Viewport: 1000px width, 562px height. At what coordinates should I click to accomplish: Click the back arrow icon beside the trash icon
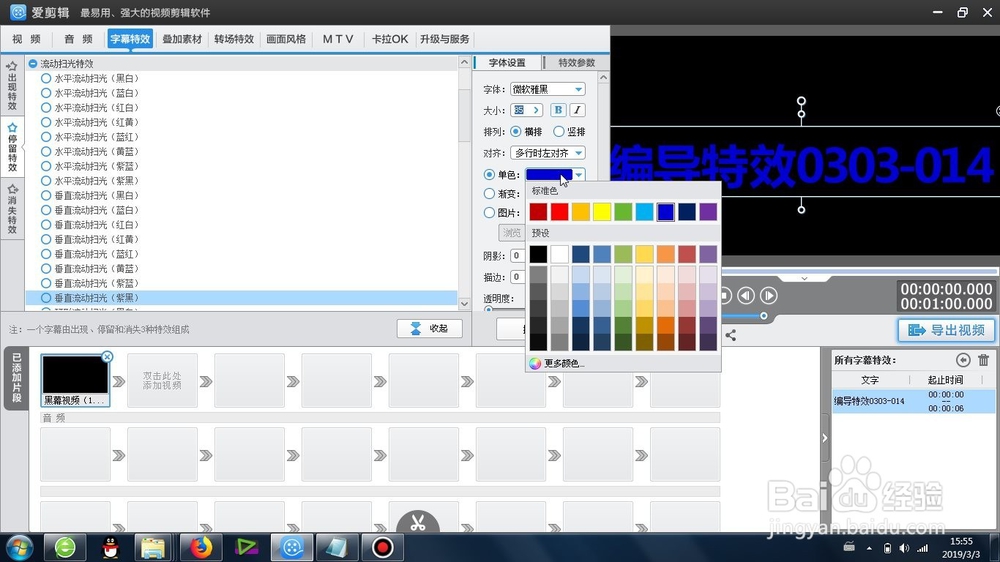(x=963, y=360)
